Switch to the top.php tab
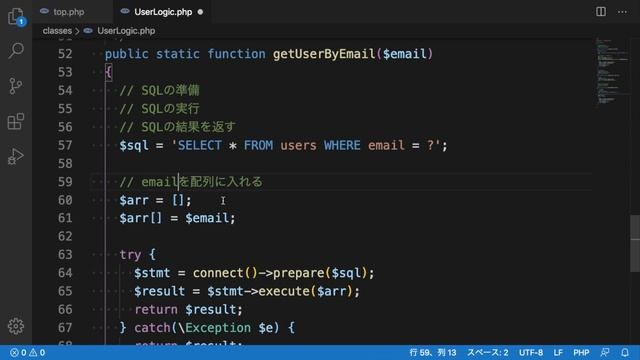This screenshot has height=360, width=640. pyautogui.click(x=68, y=12)
